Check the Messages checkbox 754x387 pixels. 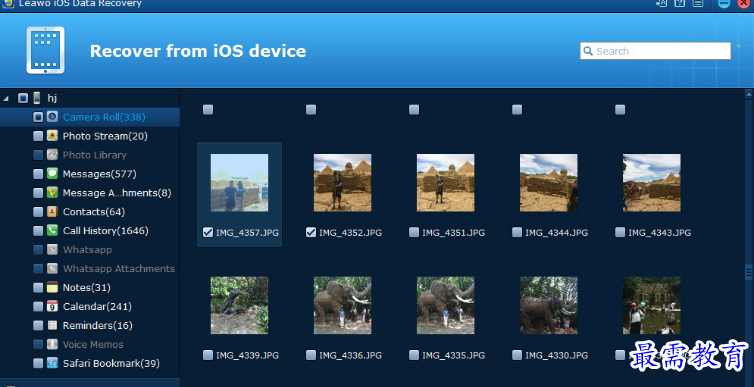point(38,174)
